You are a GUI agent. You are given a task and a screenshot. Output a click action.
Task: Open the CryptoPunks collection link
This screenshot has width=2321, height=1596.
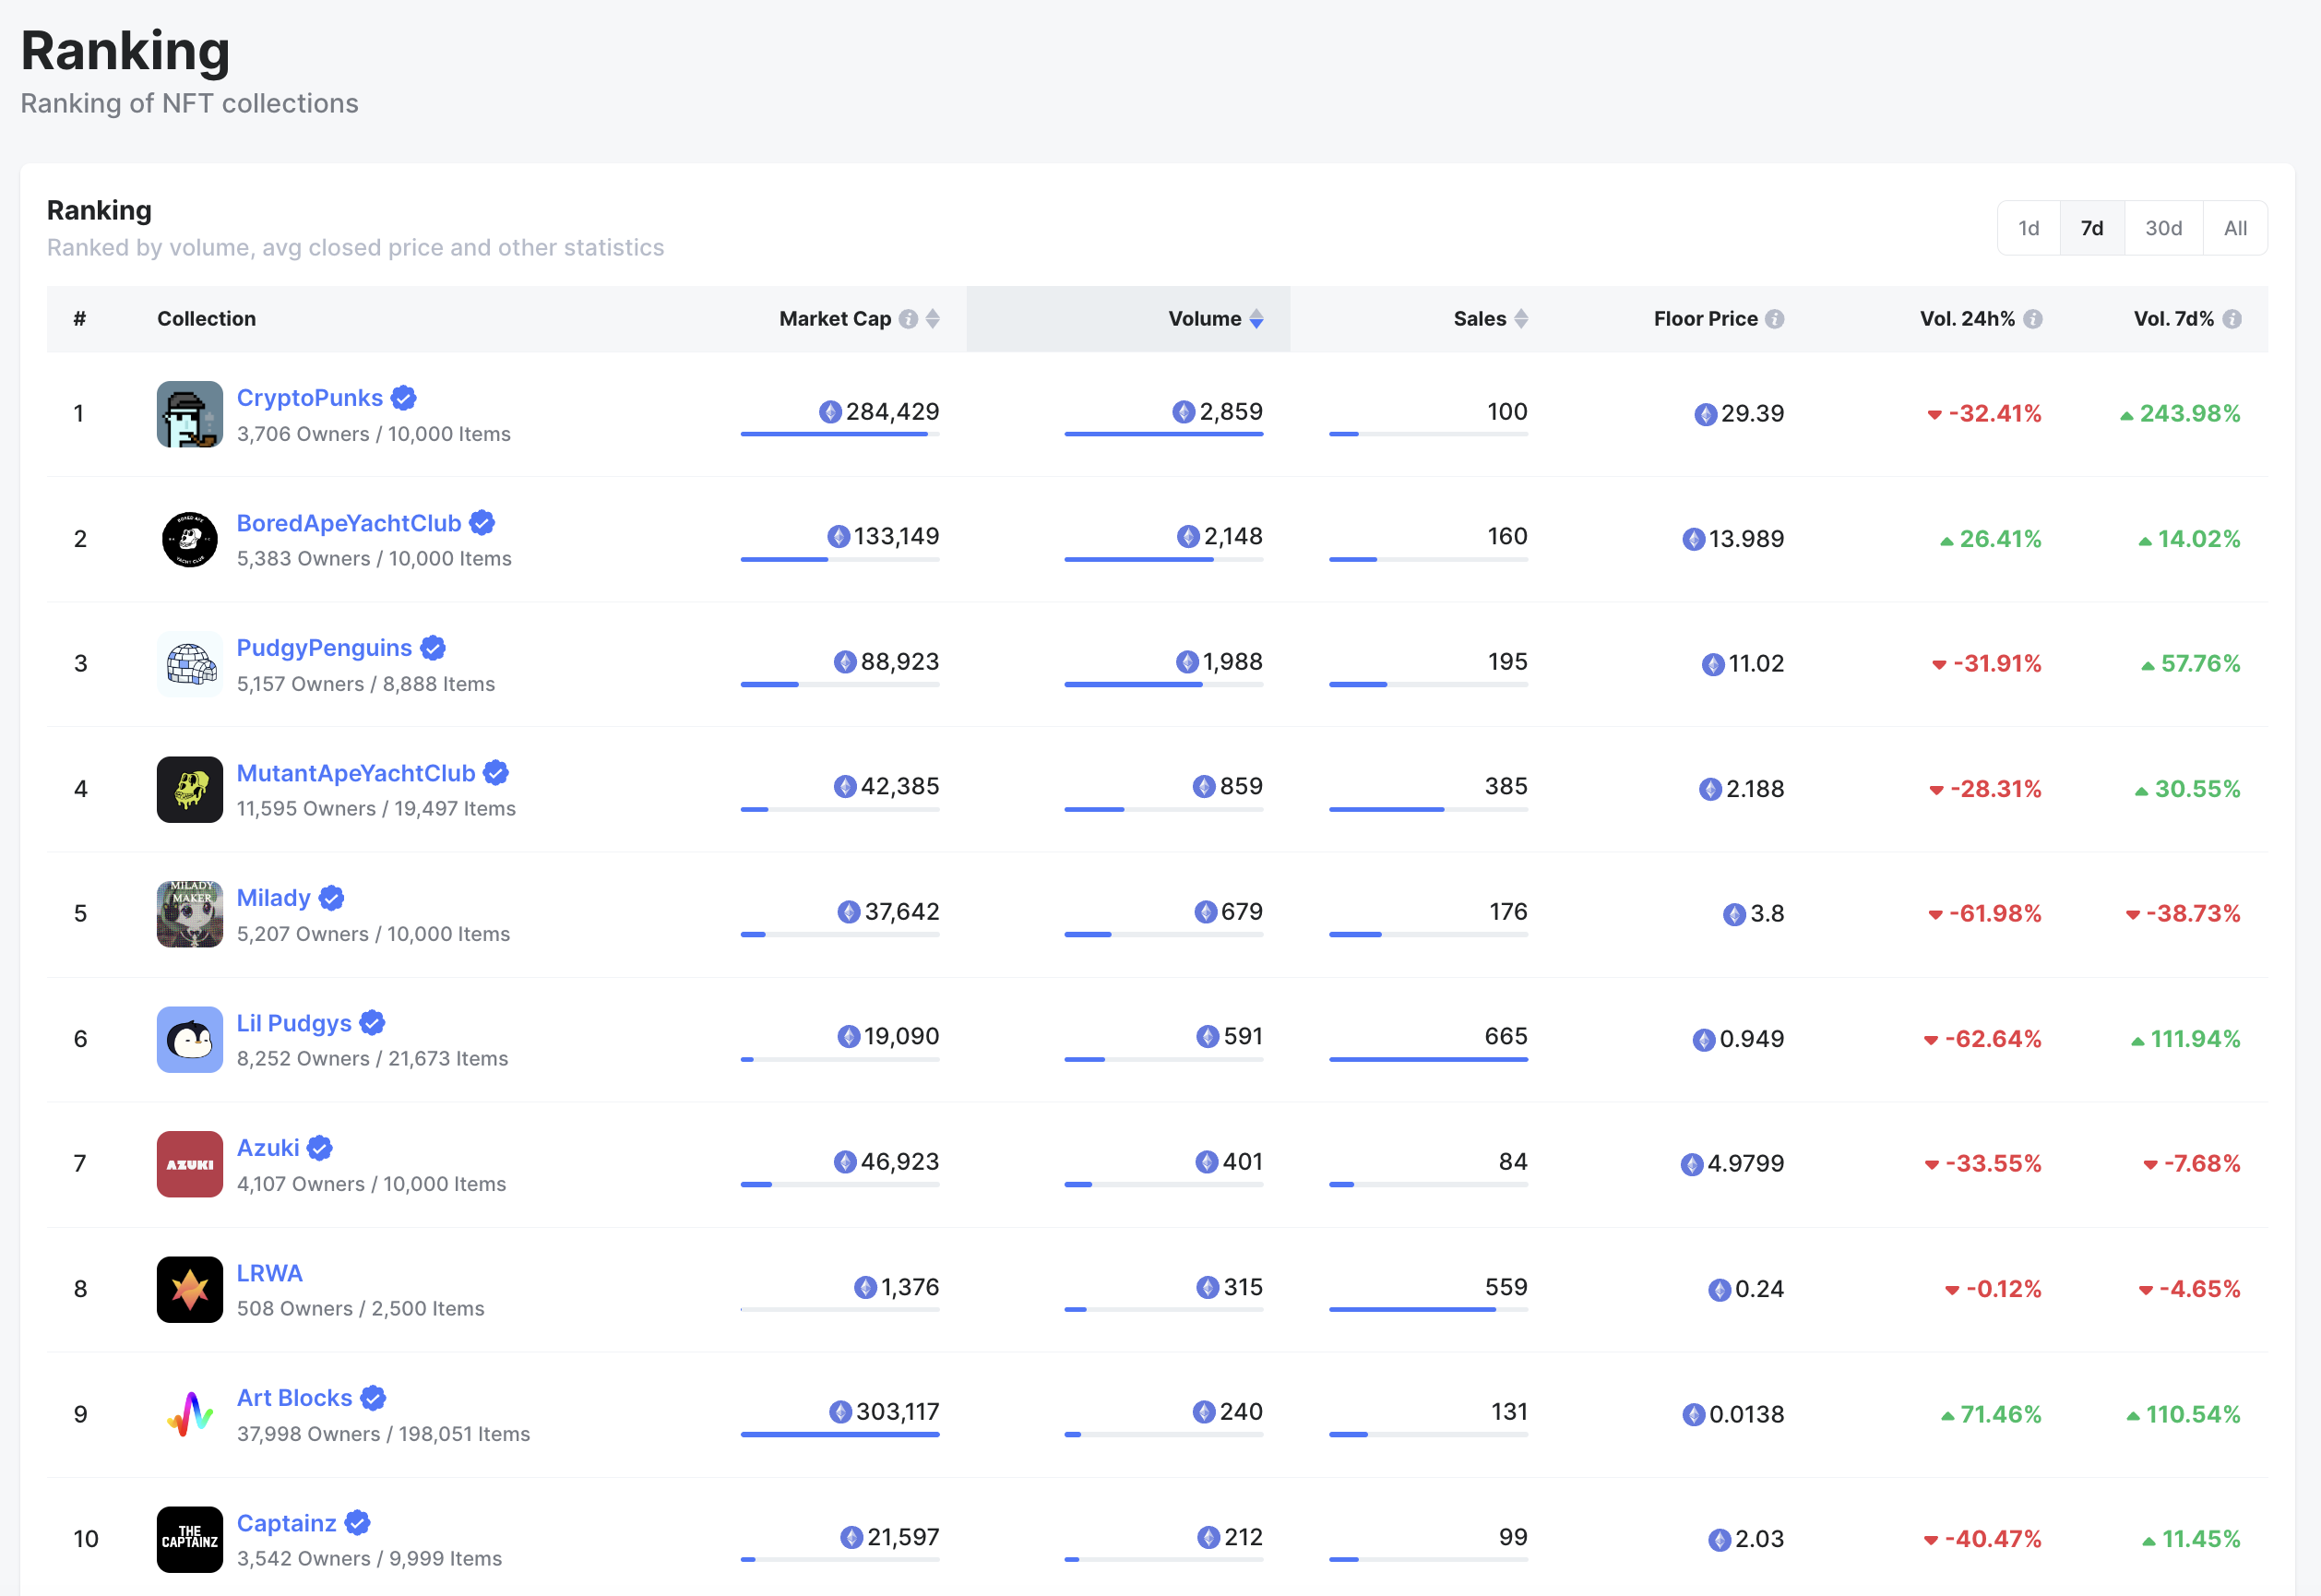tap(309, 398)
